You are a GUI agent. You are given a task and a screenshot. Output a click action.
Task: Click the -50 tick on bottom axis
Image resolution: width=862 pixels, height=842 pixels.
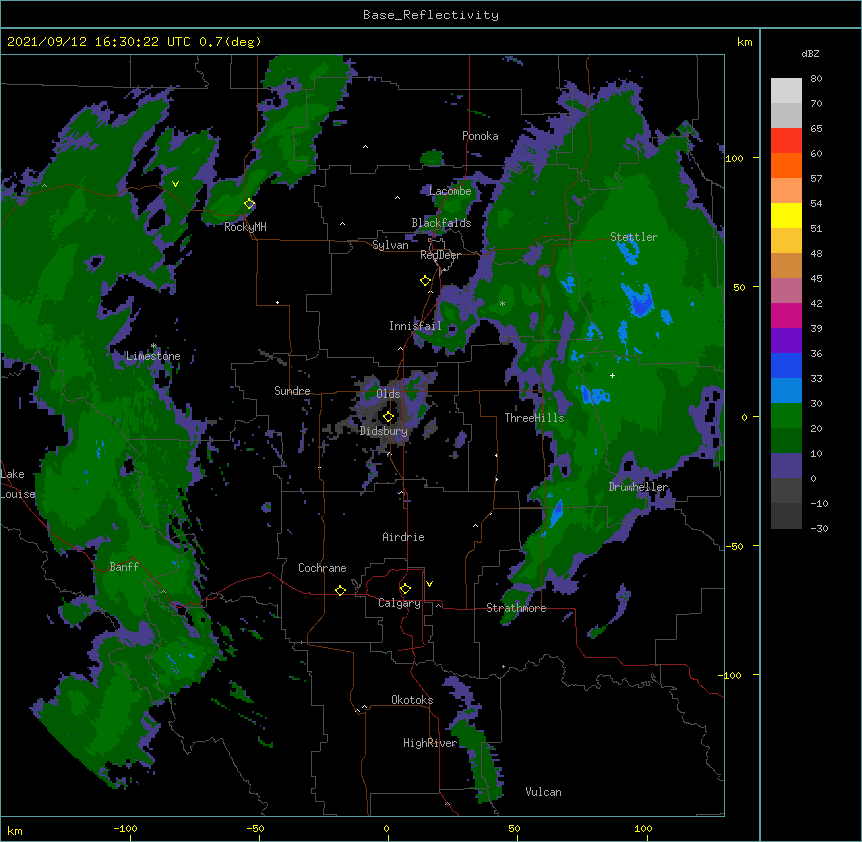coord(255,828)
